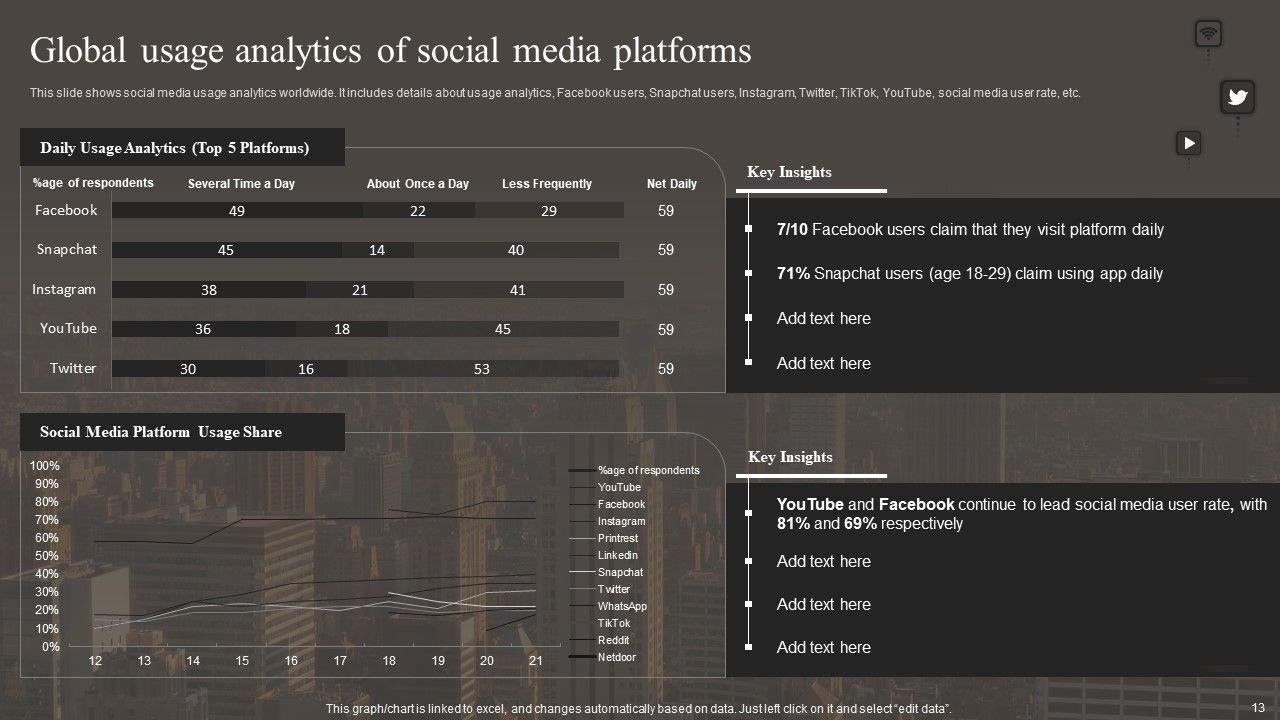Screen dimensions: 1280x720
Task: Click Instagram's 'Less Frequently' bar showing 41
Action: click(x=517, y=290)
